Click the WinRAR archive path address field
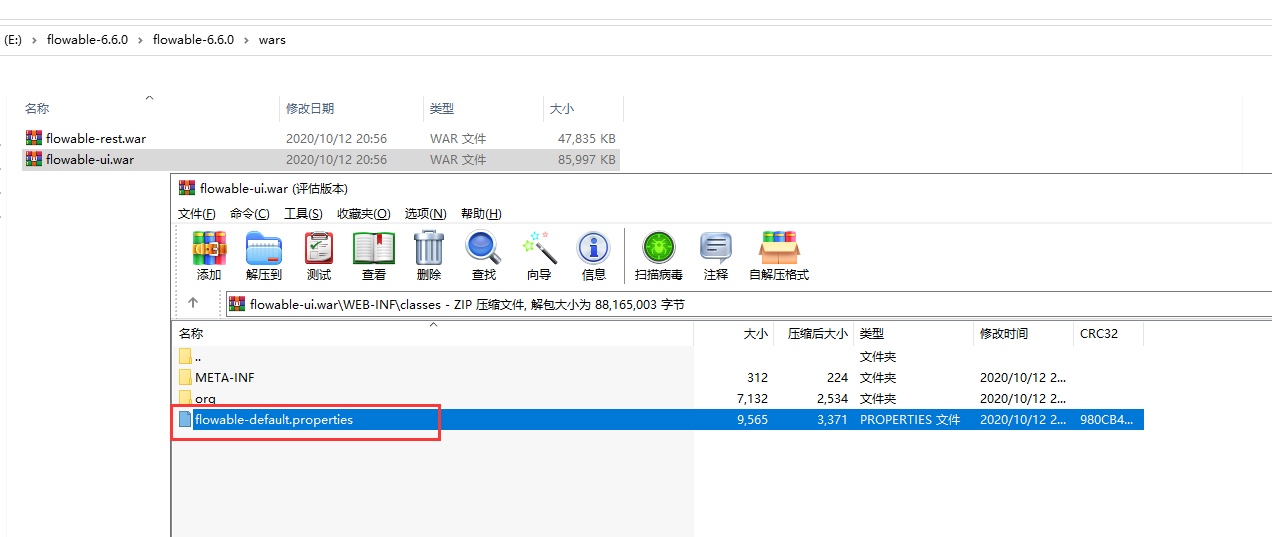1272x537 pixels. pyautogui.click(x=748, y=304)
